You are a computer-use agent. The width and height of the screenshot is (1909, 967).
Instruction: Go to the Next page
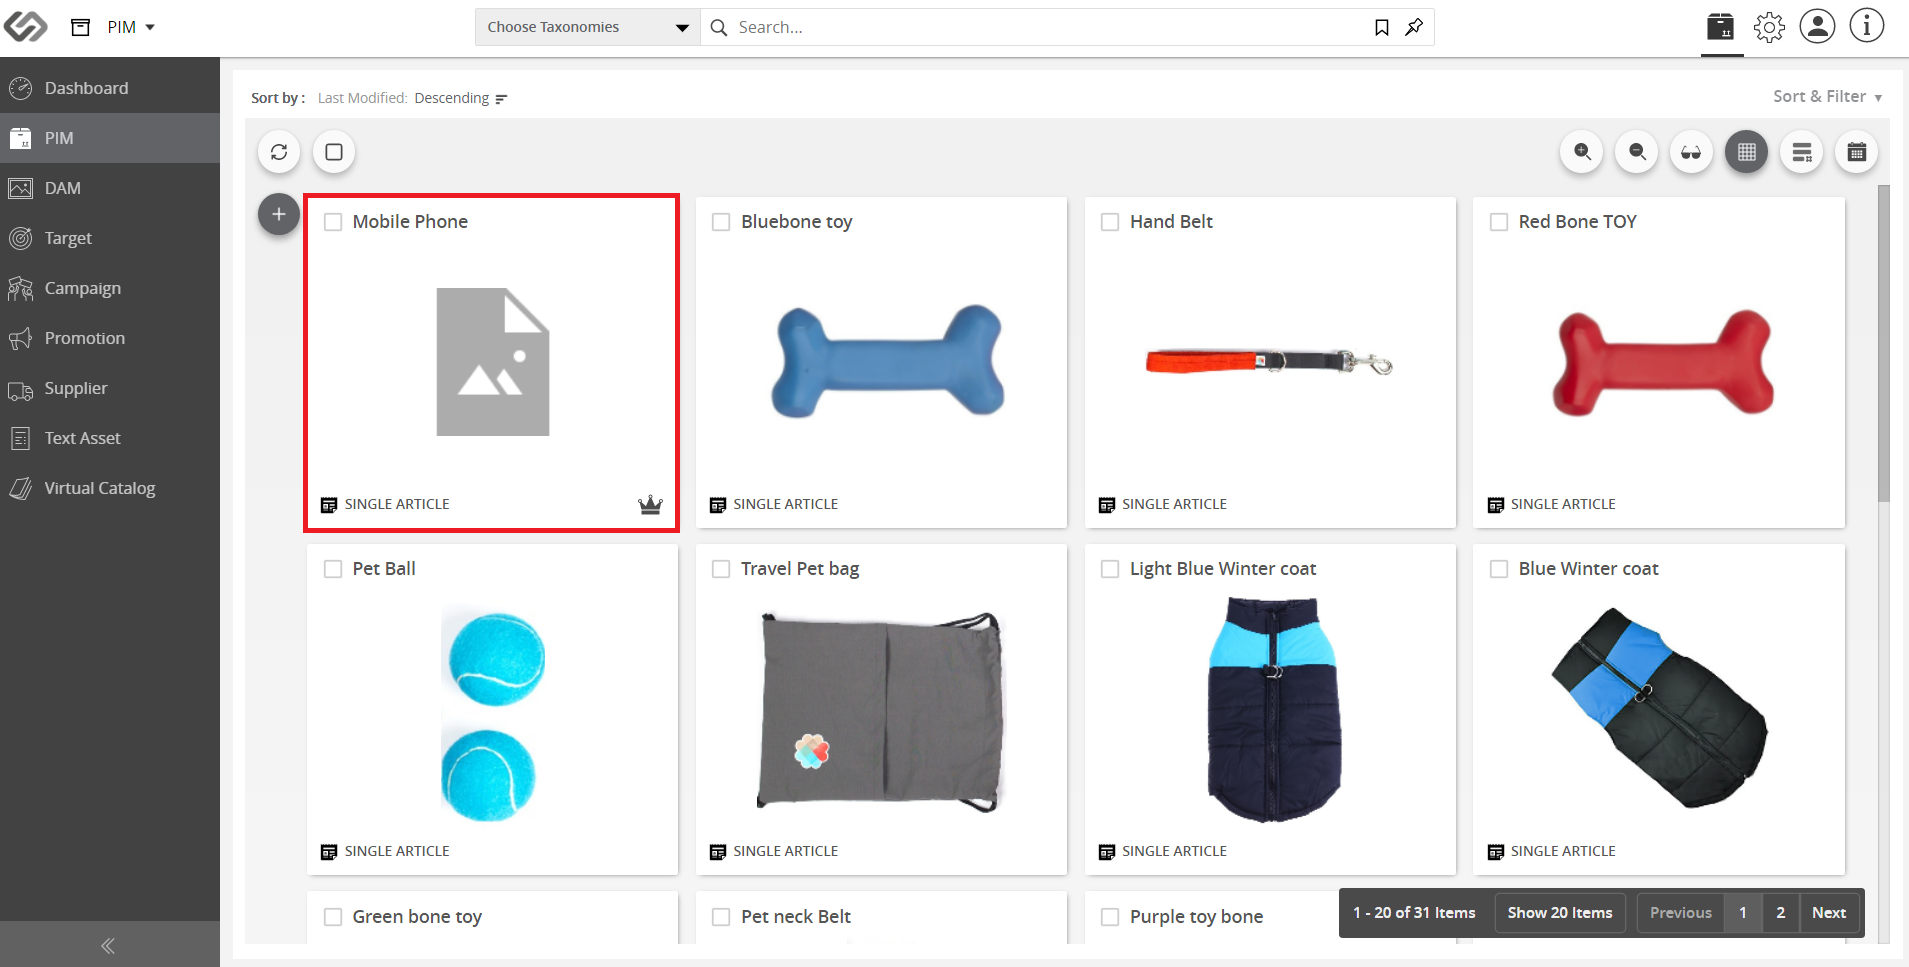(x=1829, y=912)
